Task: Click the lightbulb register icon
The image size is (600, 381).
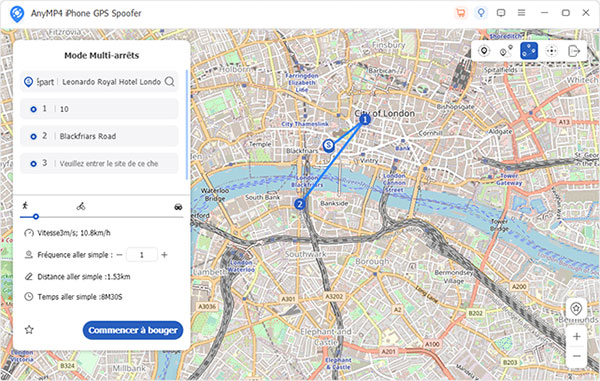Action: point(481,13)
